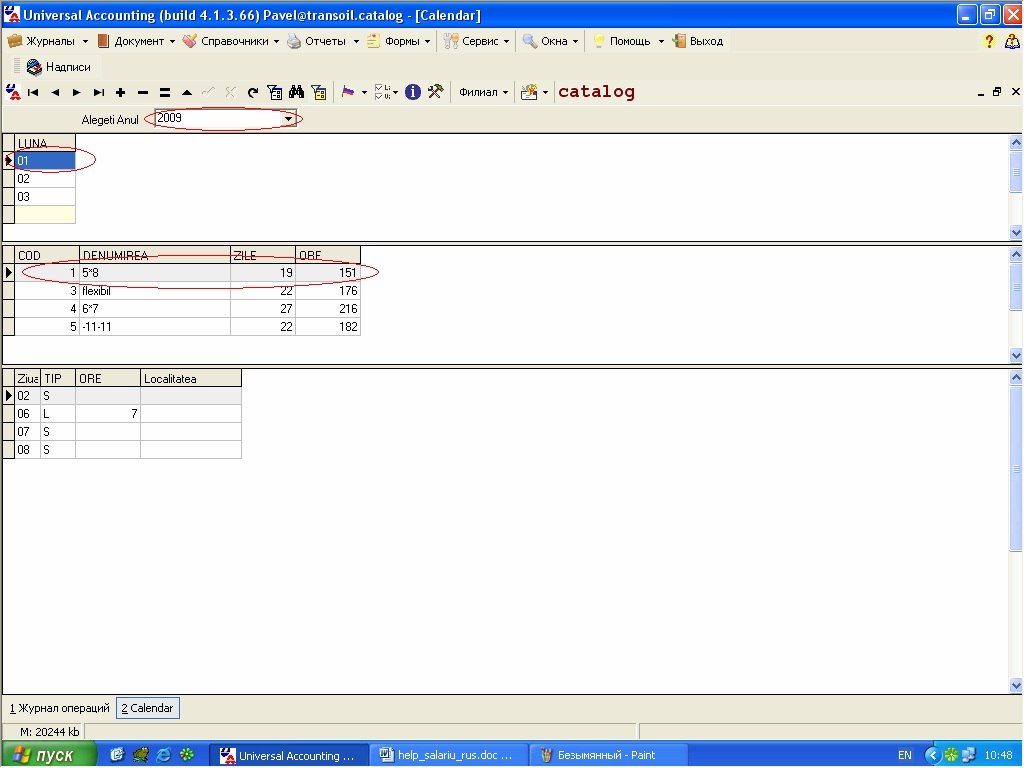Select the 6*7 schedule row
This screenshot has height=768, width=1024.
(187, 308)
